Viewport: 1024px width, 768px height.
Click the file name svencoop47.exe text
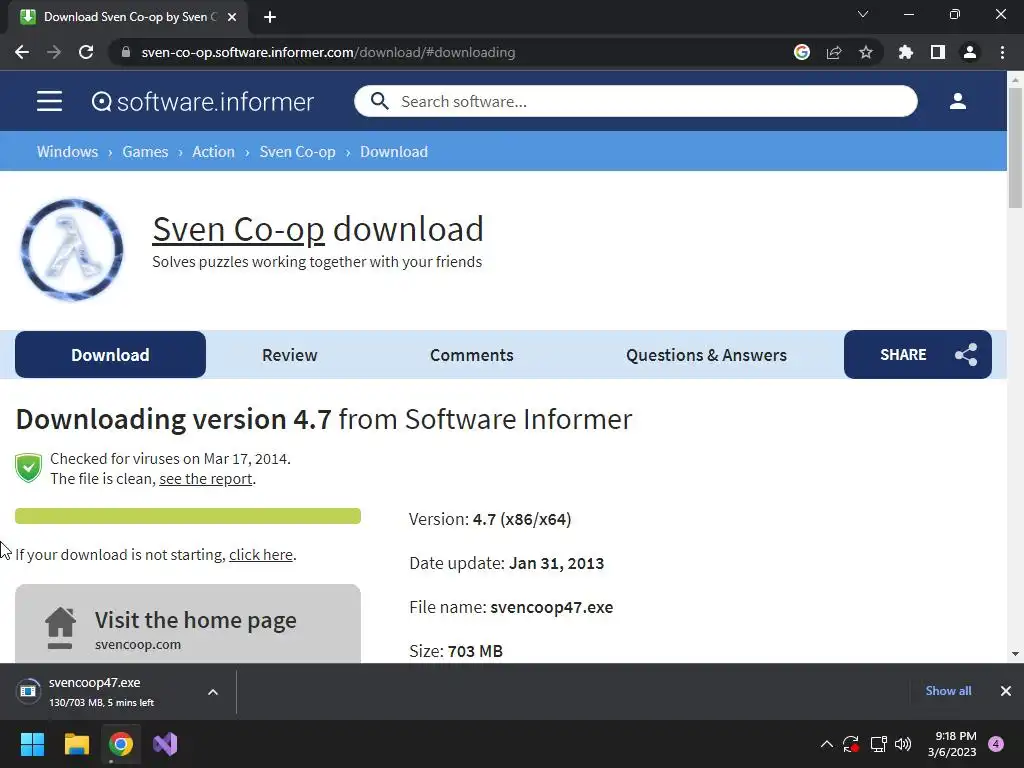point(551,607)
